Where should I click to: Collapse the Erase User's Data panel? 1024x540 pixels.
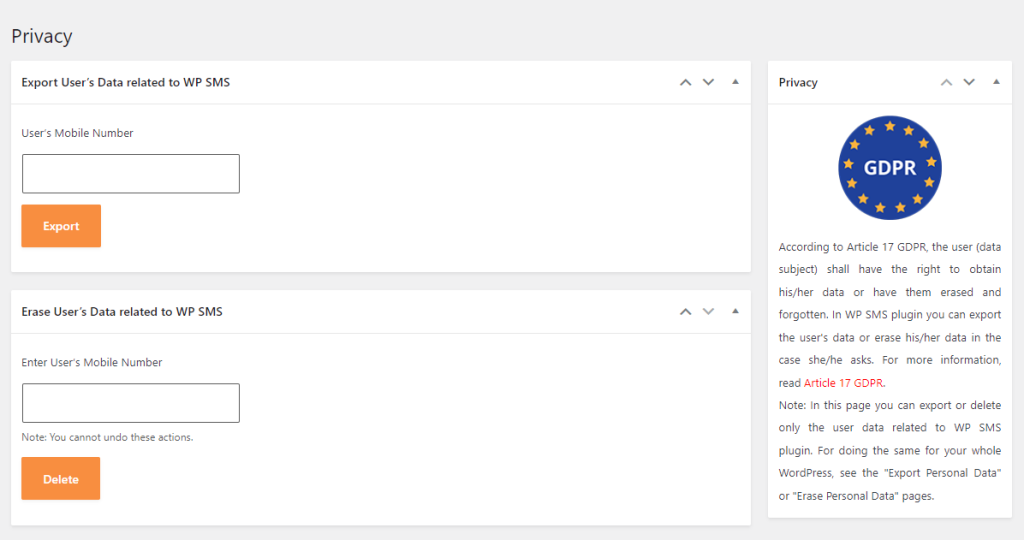pos(735,311)
